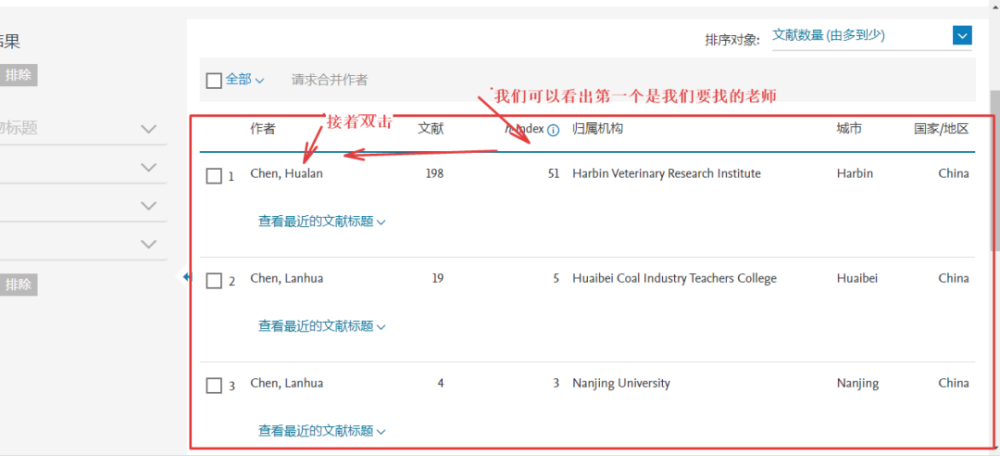Open Chen, Lanhua of Nanjing University
Screen dimensions: 1000x456
click(x=286, y=383)
